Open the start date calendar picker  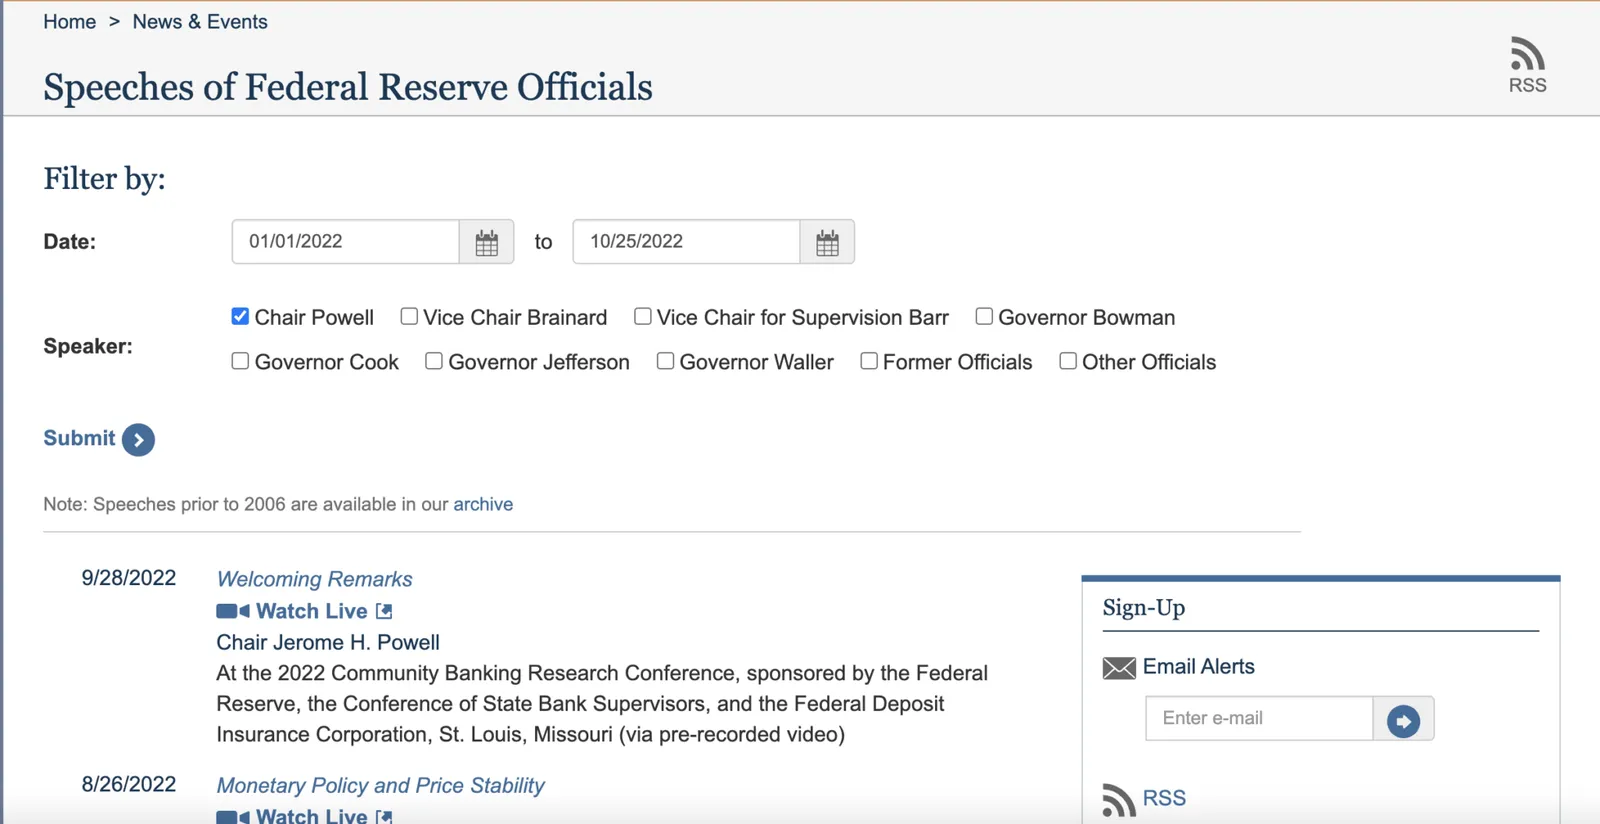[x=486, y=242]
